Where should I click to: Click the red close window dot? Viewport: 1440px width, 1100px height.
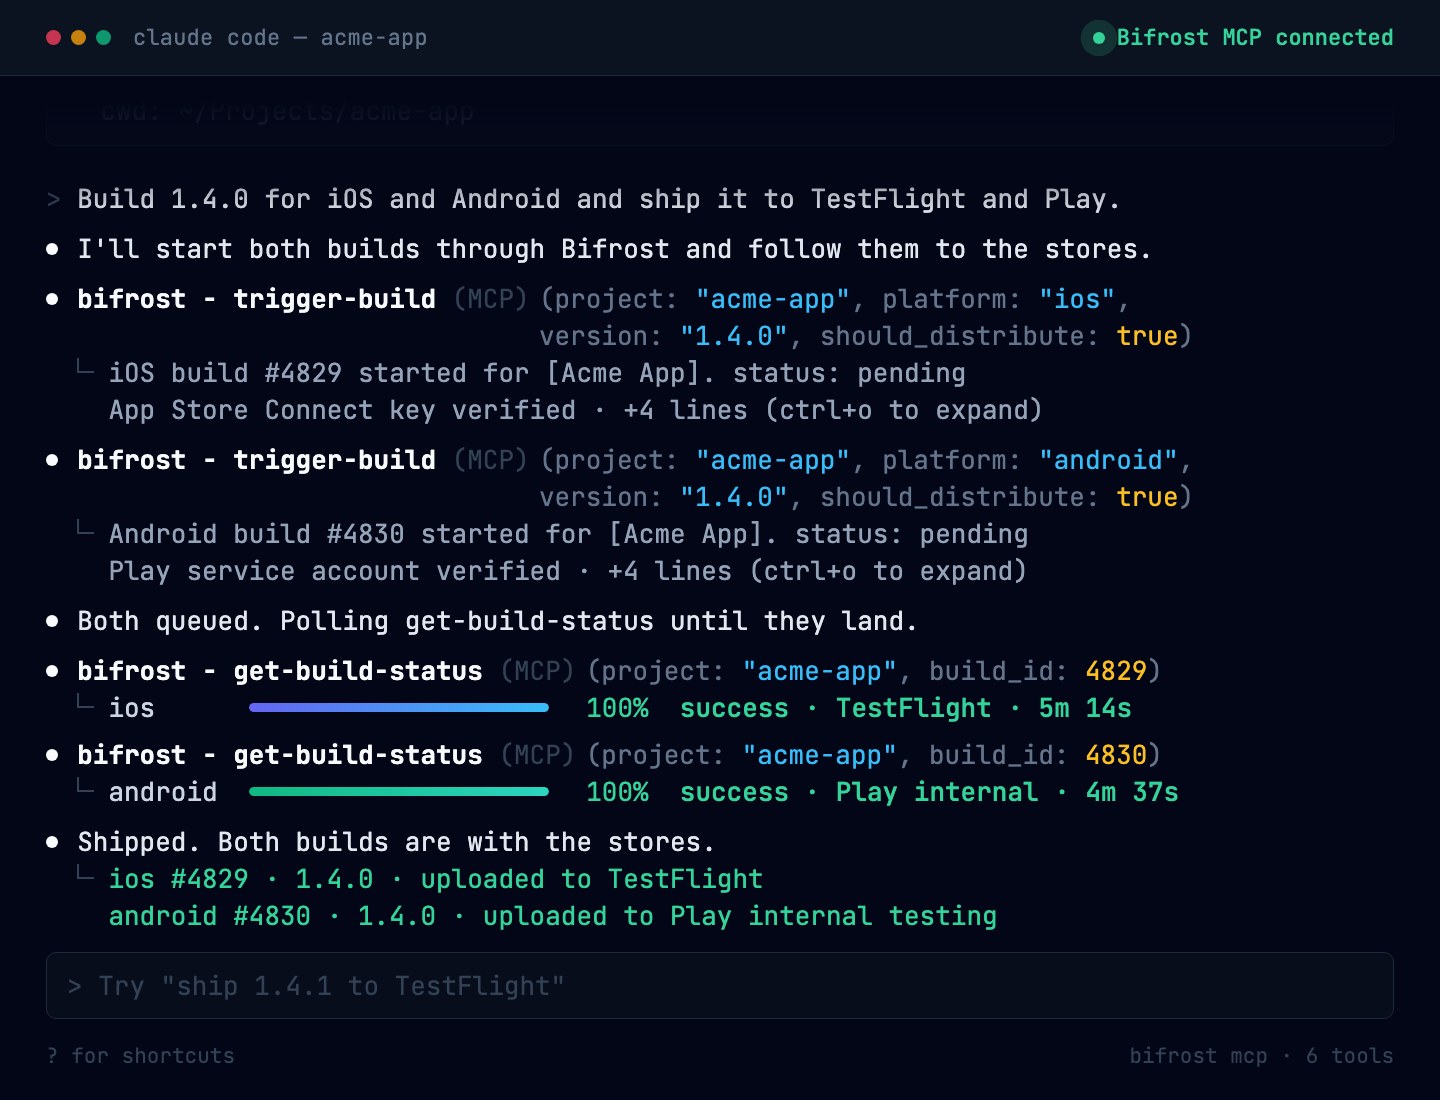click(x=54, y=38)
